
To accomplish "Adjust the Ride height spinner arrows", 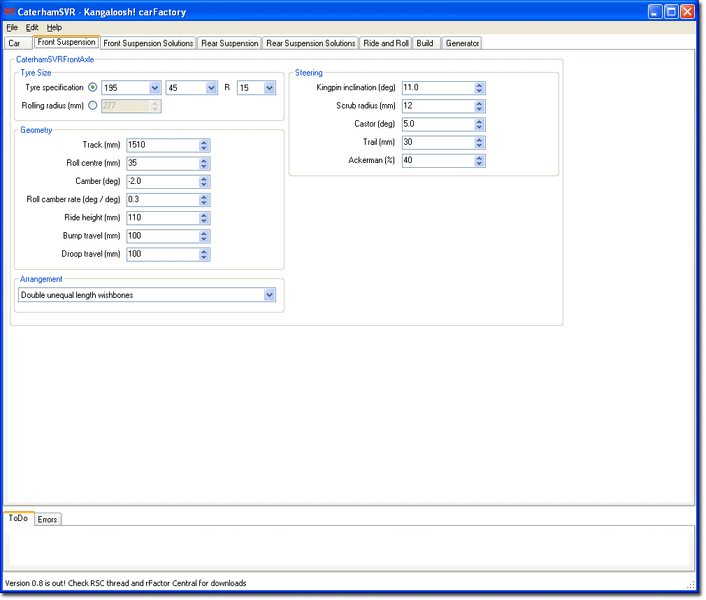I will click(x=204, y=218).
